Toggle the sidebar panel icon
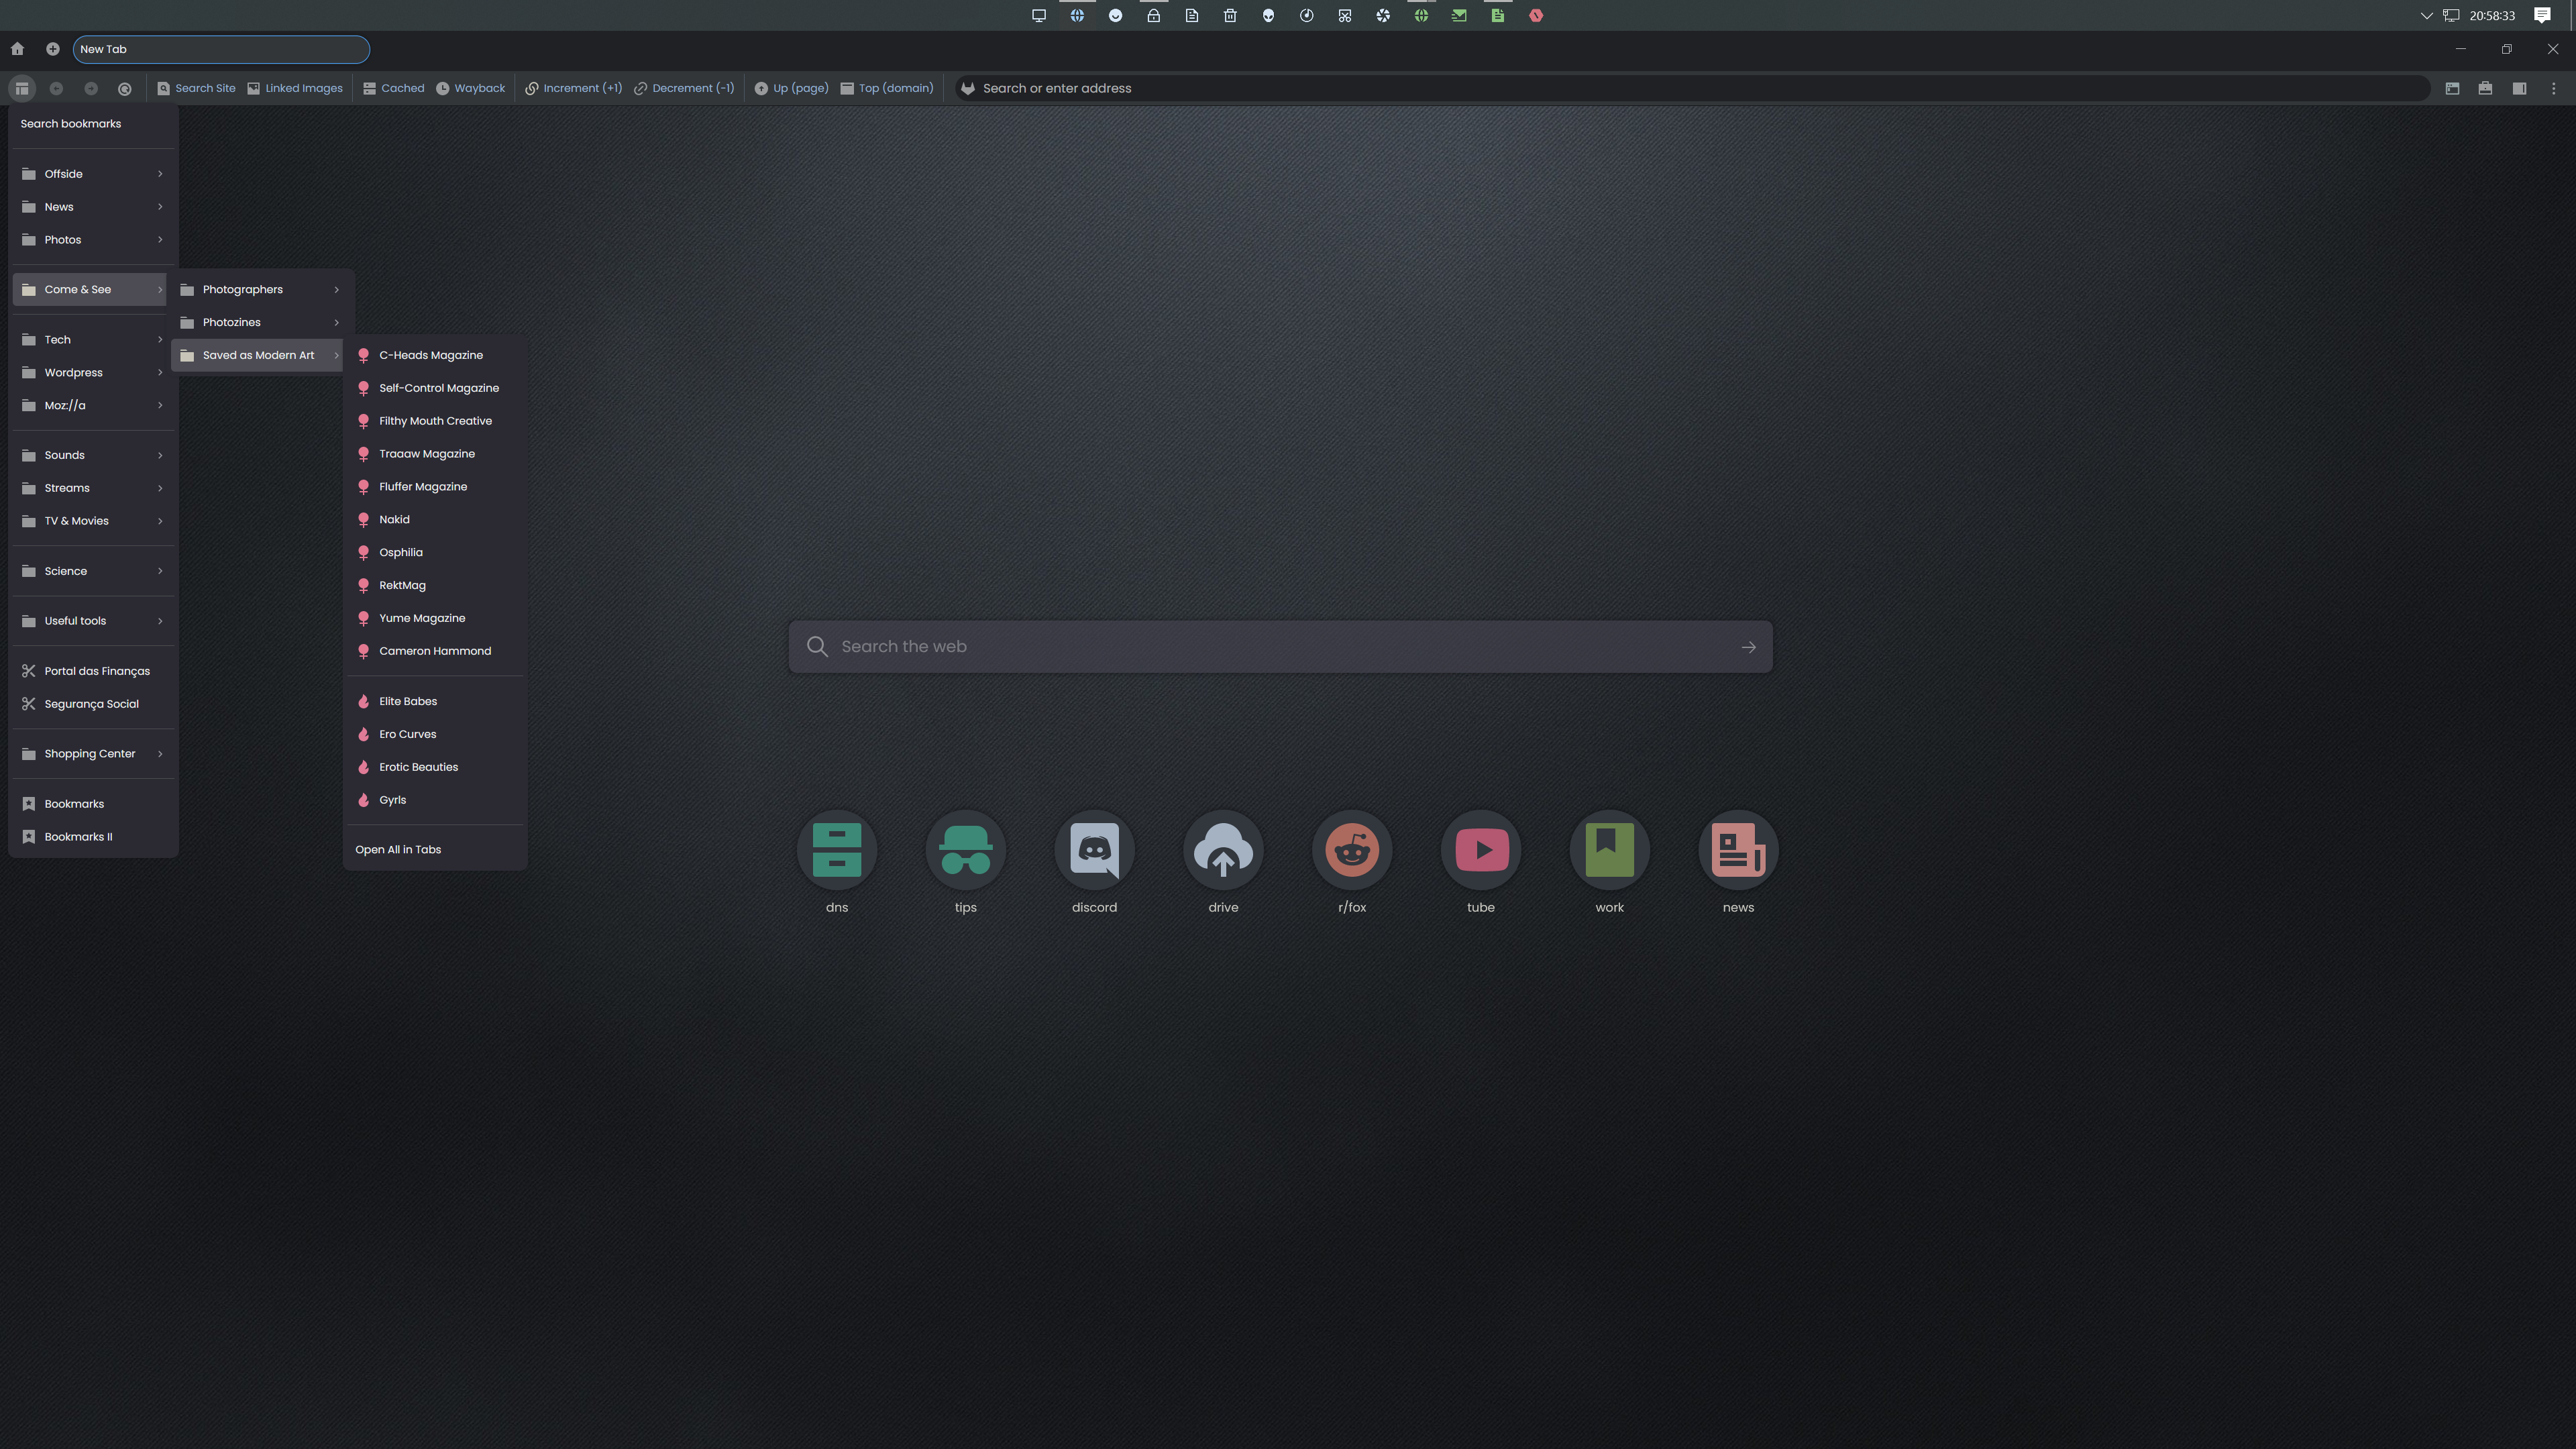 click(2519, 89)
